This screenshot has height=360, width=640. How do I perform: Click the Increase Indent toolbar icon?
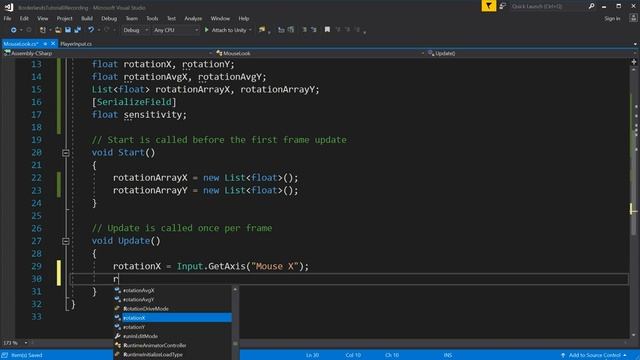291,30
